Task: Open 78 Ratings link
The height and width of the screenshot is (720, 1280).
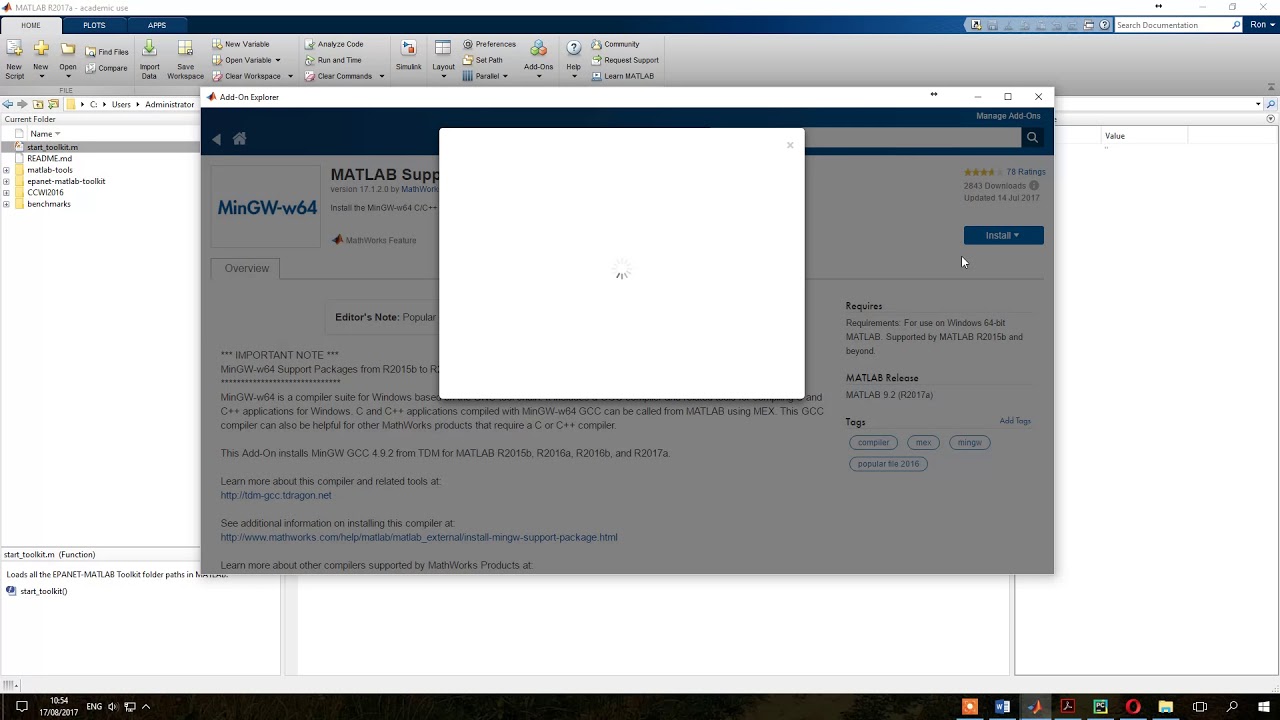Action: pyautogui.click(x=1025, y=172)
